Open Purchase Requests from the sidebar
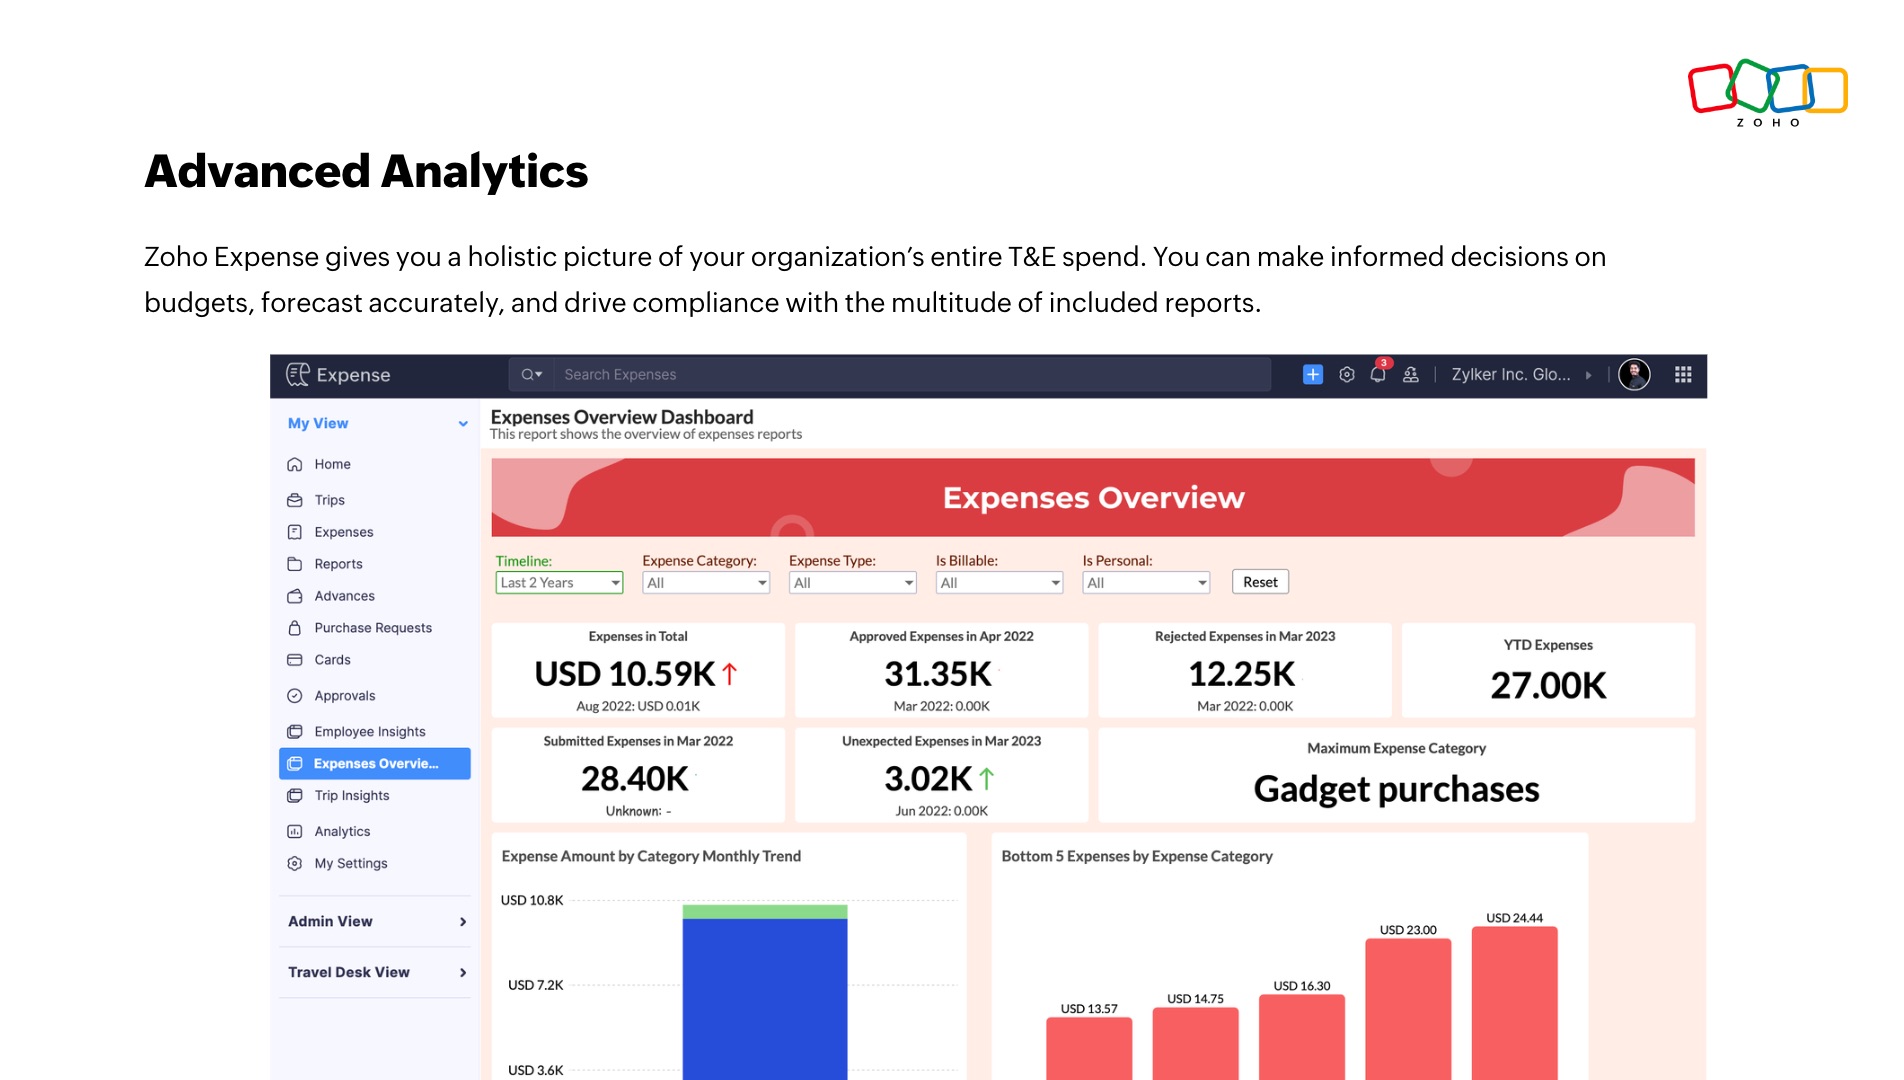The image size is (1904, 1080). coord(372,627)
